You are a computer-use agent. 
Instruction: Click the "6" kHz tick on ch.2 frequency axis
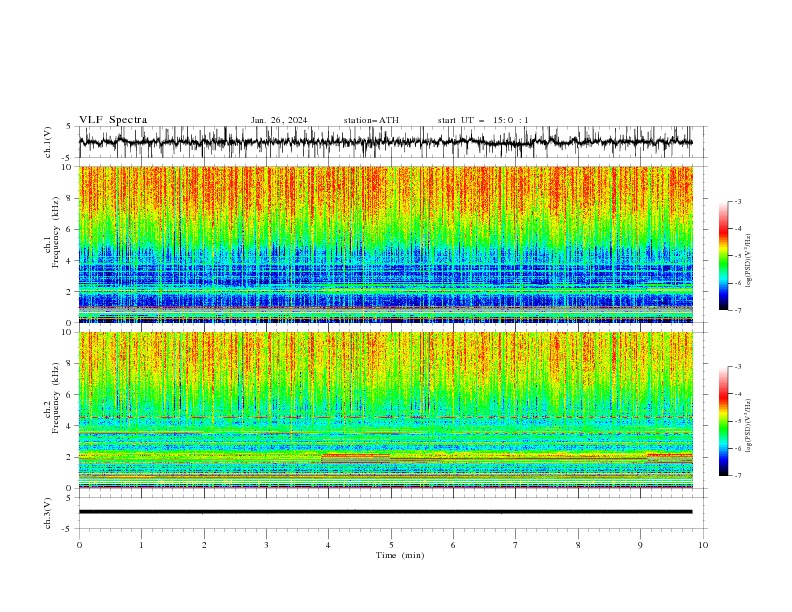click(70, 394)
